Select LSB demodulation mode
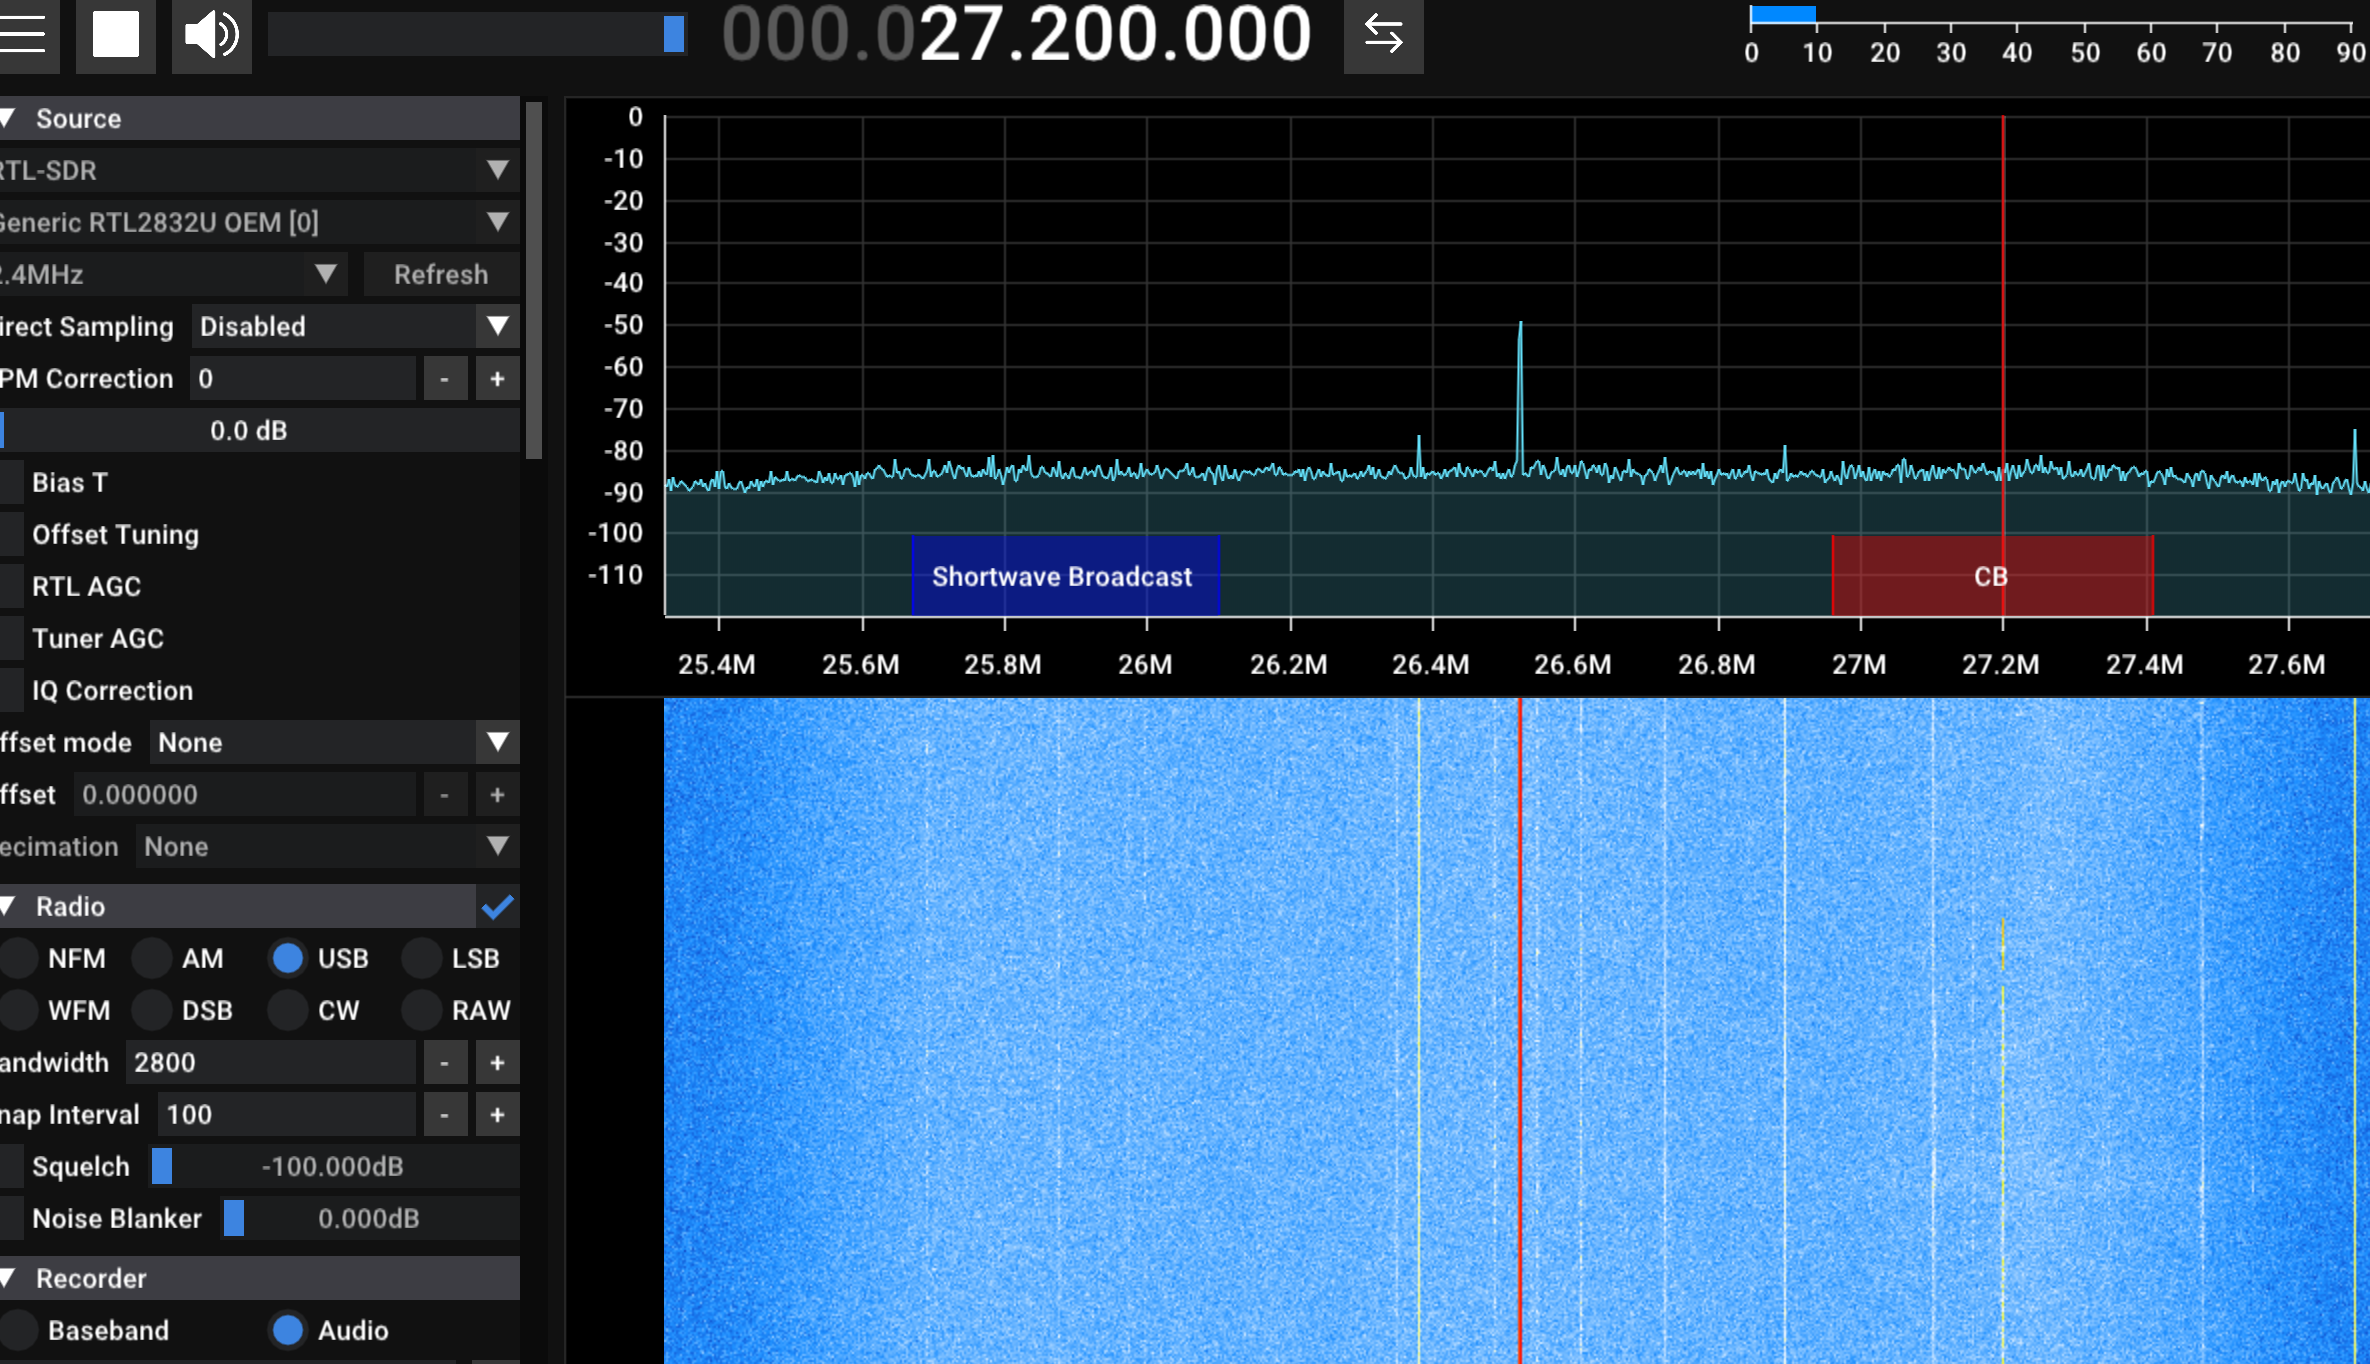Image resolution: width=2370 pixels, height=1364 pixels. [x=422, y=958]
